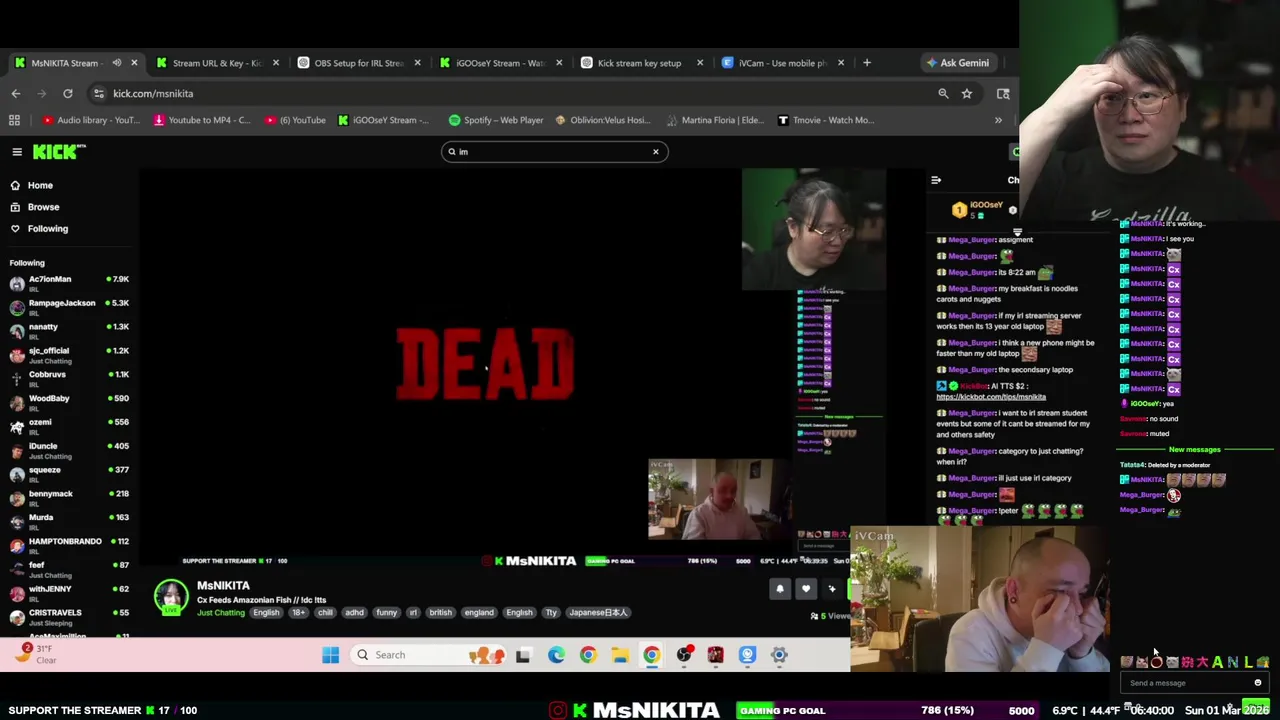This screenshot has height=720, width=1280.
Task: Click the Just Chatting category link
Action: pyautogui.click(x=221, y=612)
